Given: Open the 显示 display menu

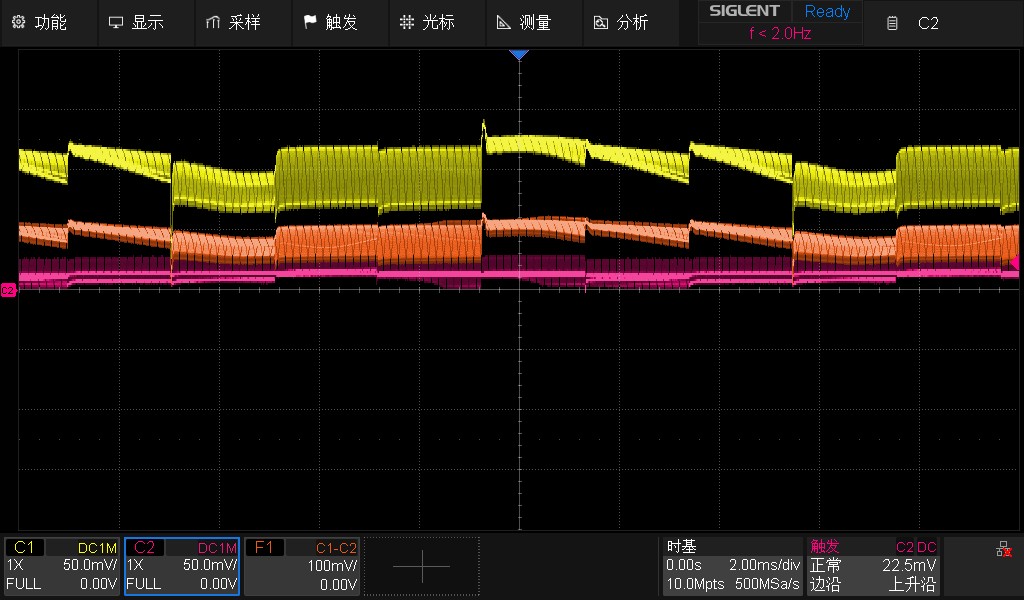Looking at the screenshot, I should point(136,22).
